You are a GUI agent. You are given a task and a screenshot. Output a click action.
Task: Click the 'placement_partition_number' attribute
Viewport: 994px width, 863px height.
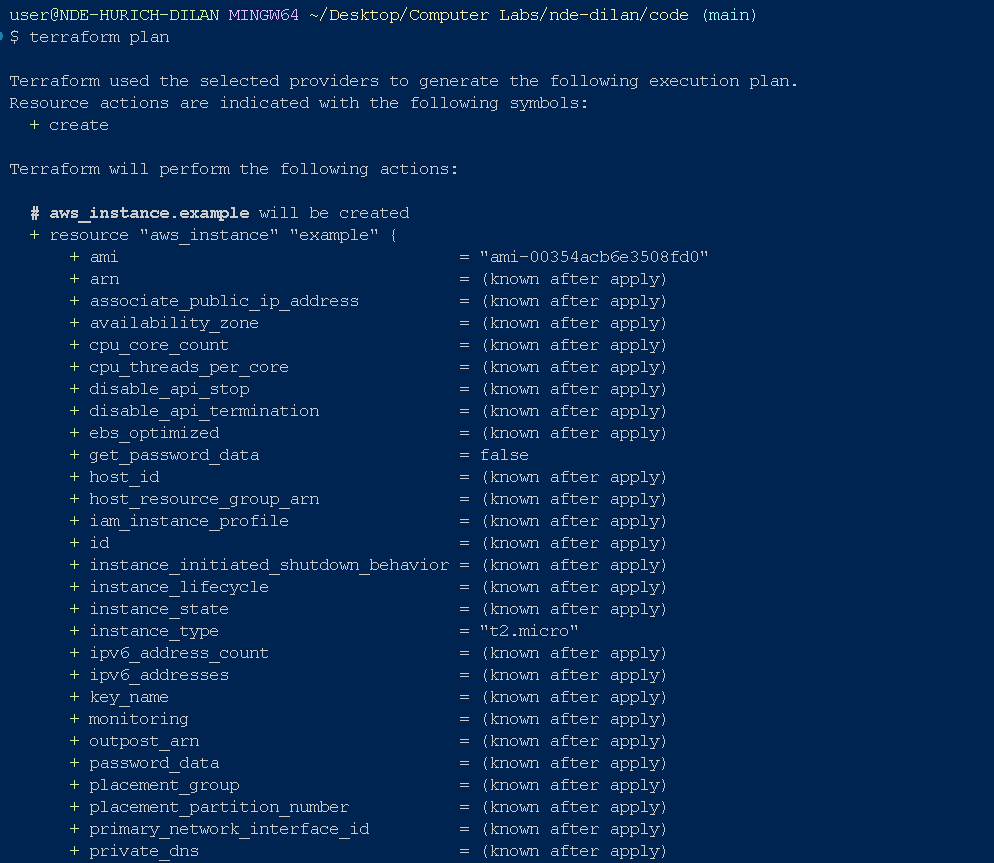(219, 807)
